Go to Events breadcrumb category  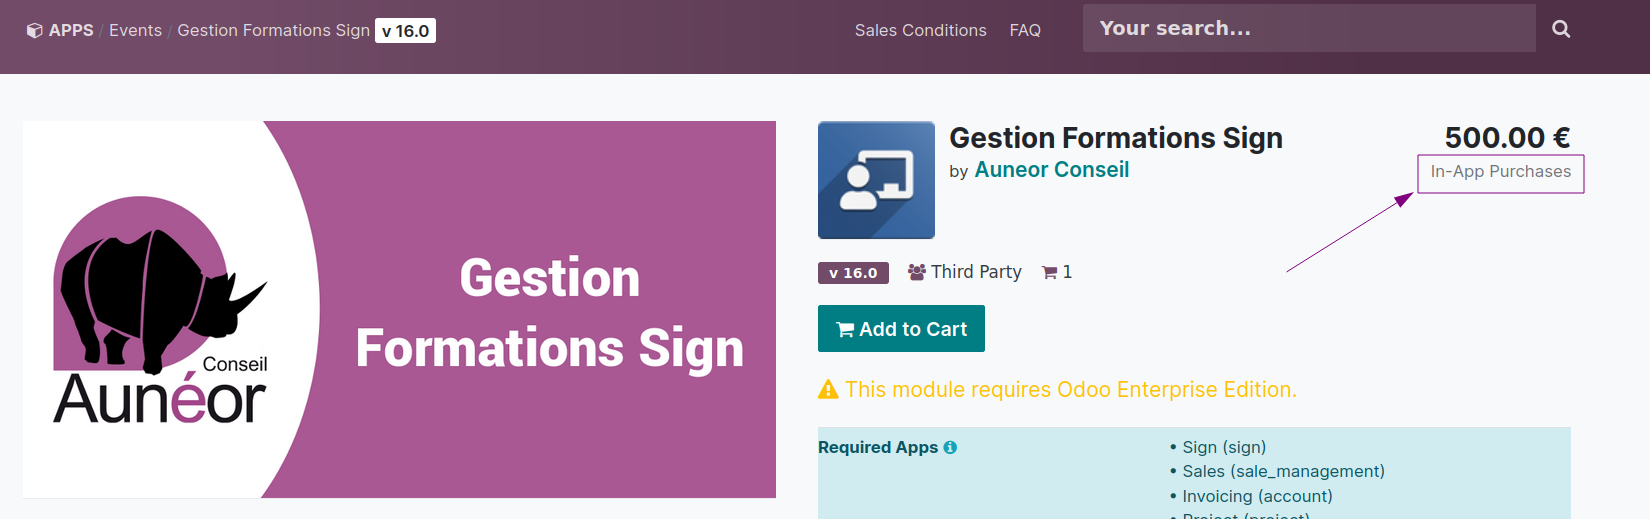[135, 30]
